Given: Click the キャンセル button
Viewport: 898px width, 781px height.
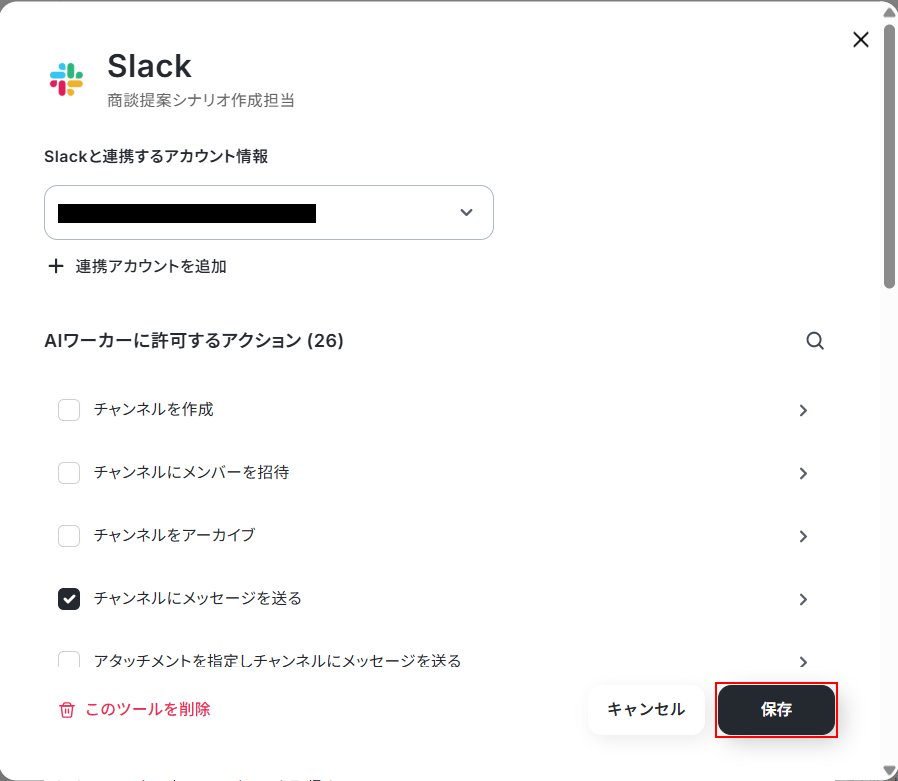Looking at the screenshot, I should pyautogui.click(x=646, y=710).
